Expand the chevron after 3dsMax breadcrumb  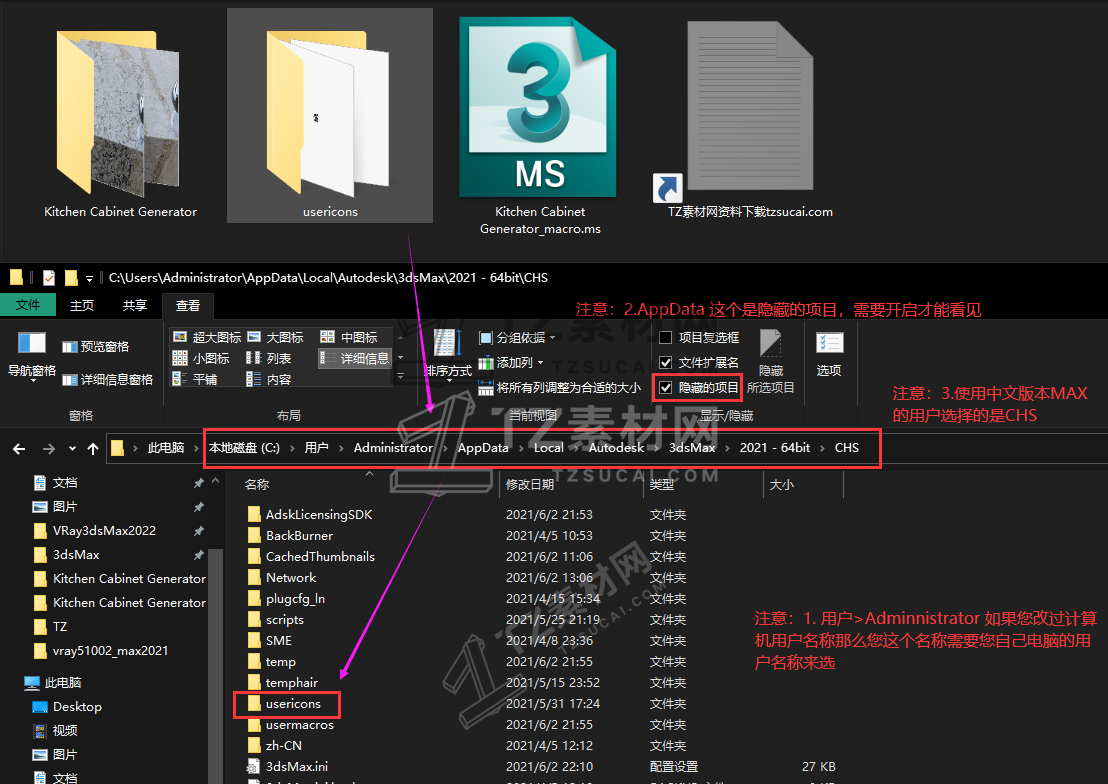727,448
